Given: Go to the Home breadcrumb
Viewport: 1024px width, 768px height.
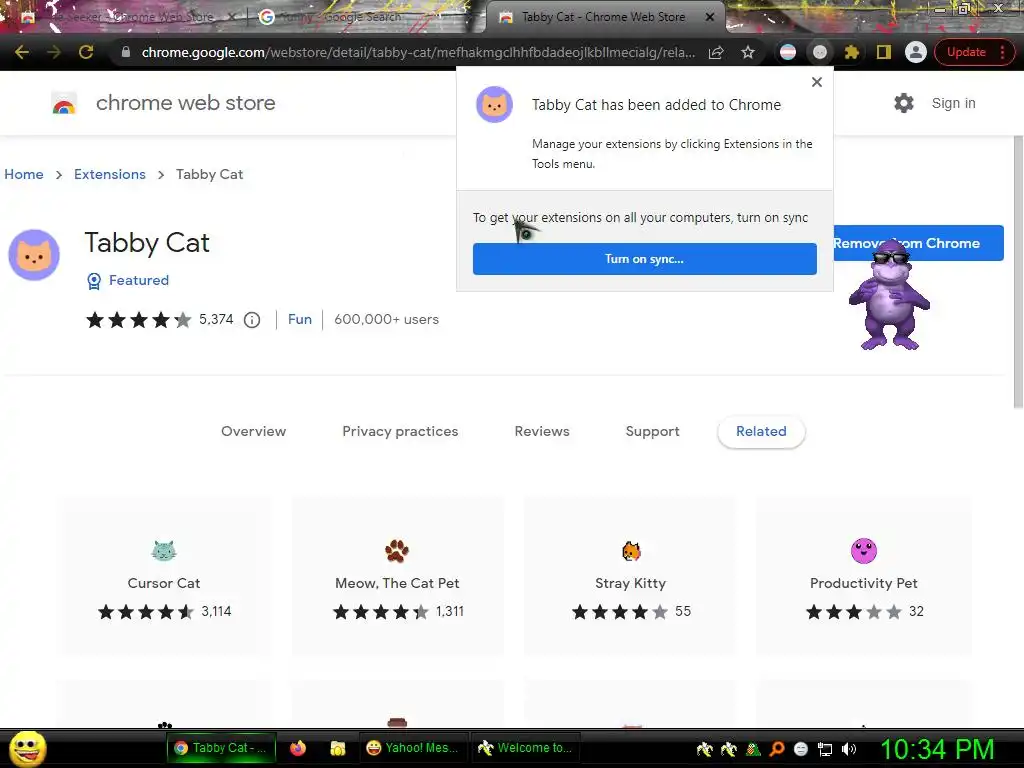Looking at the screenshot, I should click(24, 174).
